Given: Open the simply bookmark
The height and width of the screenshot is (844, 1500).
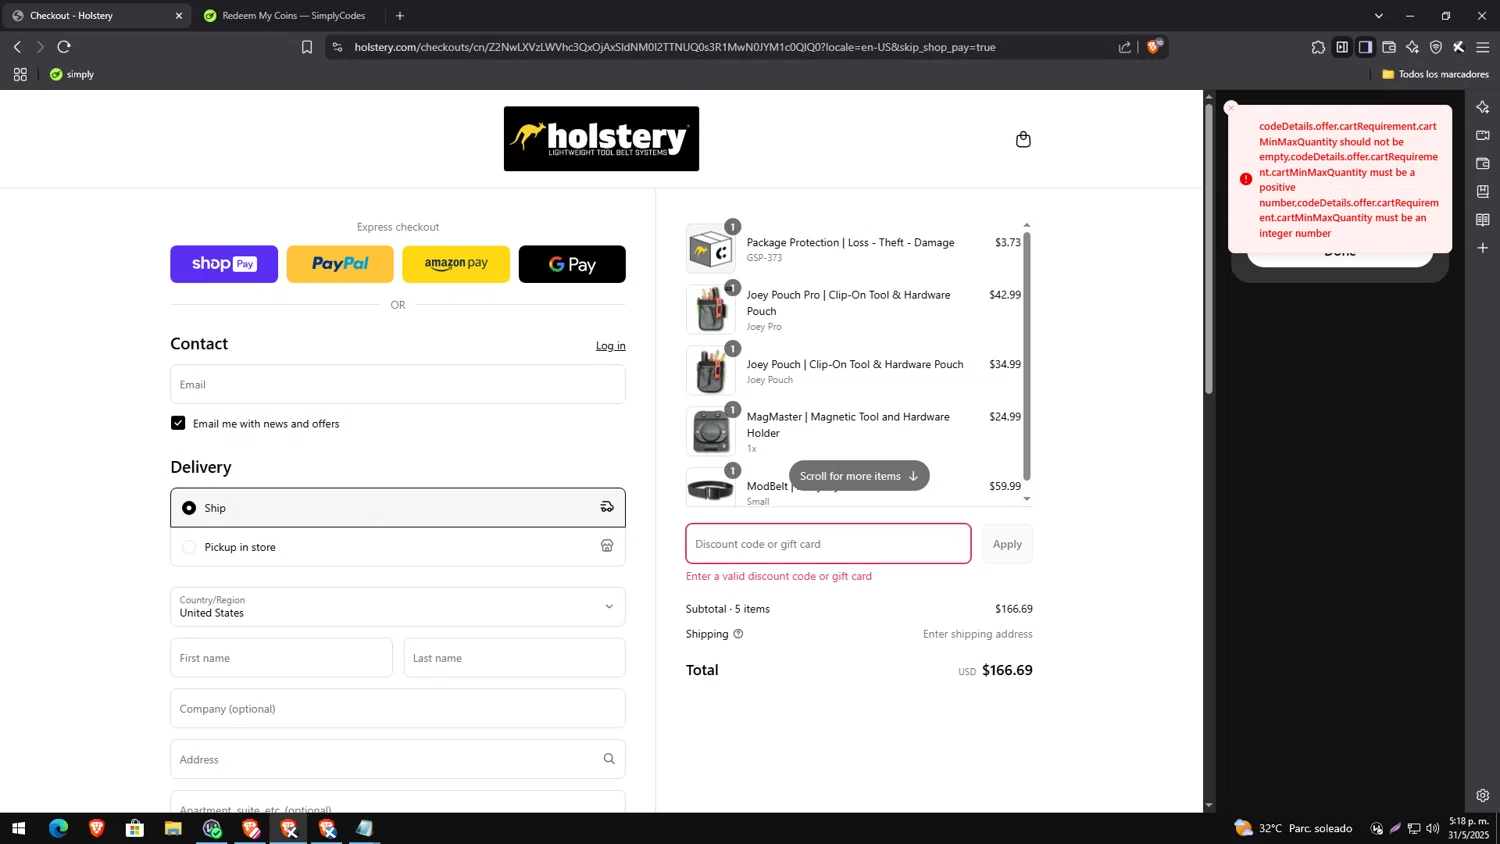Looking at the screenshot, I should click(72, 74).
